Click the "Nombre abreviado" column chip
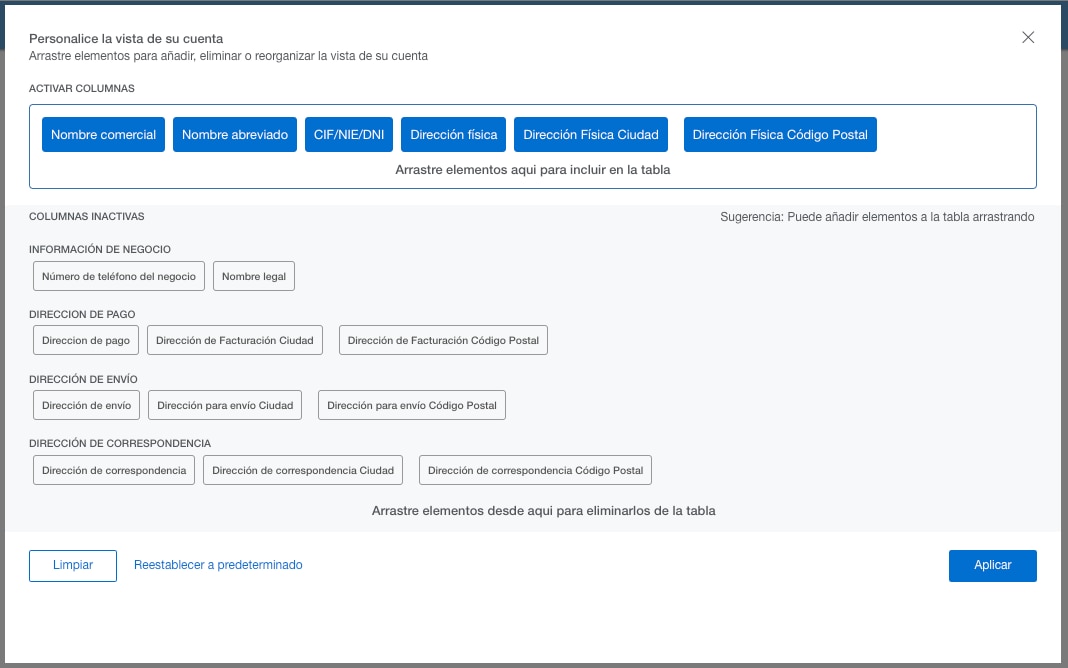 234,133
